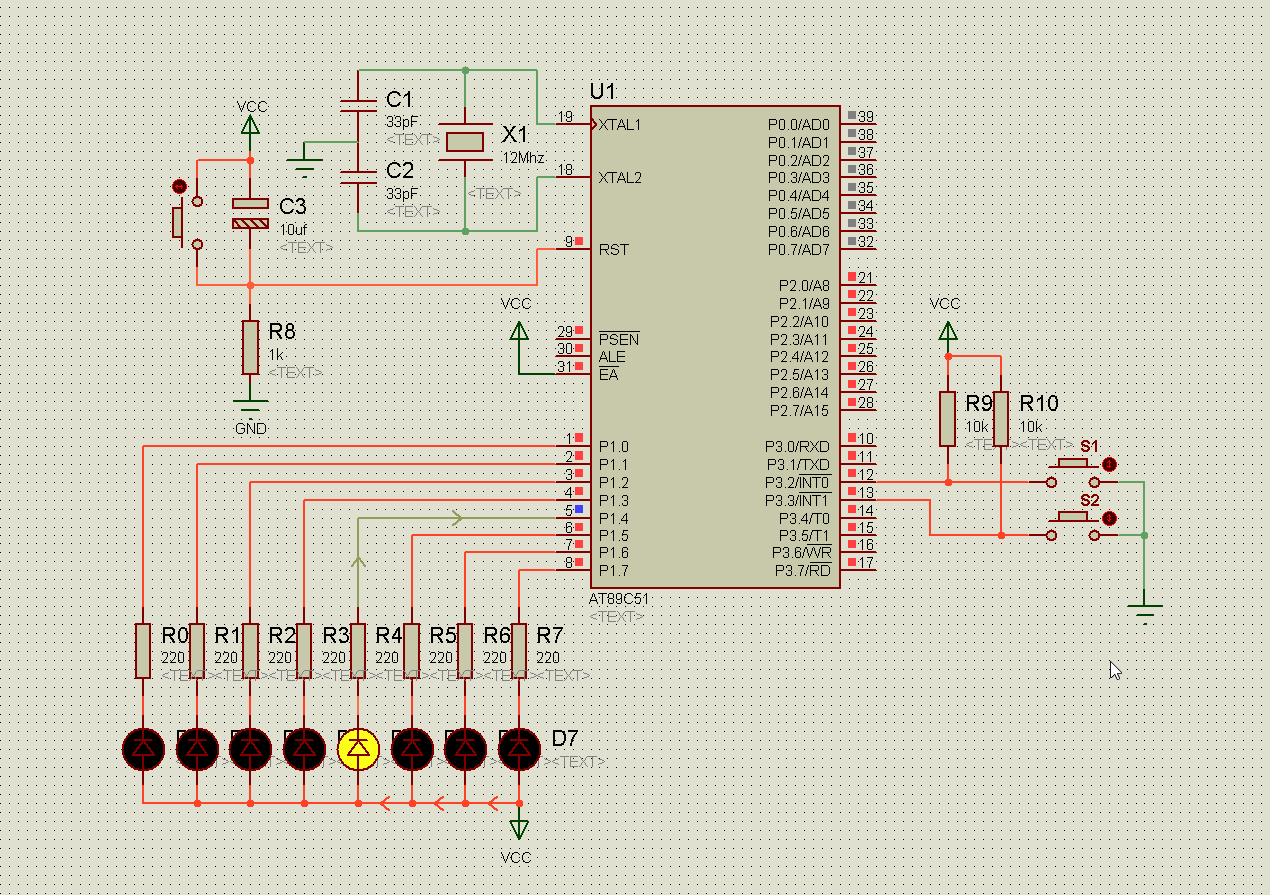Screen dimensions: 1270x895
Task: Click capacitor C1 symbol
Action: pos(358,107)
